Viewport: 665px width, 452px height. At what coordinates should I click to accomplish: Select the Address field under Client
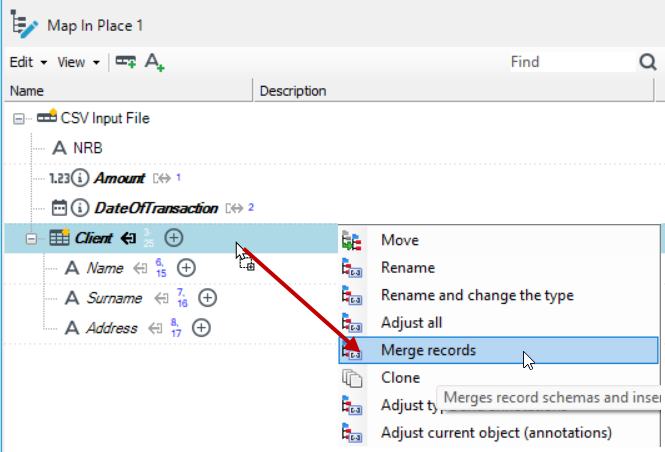(x=112, y=328)
